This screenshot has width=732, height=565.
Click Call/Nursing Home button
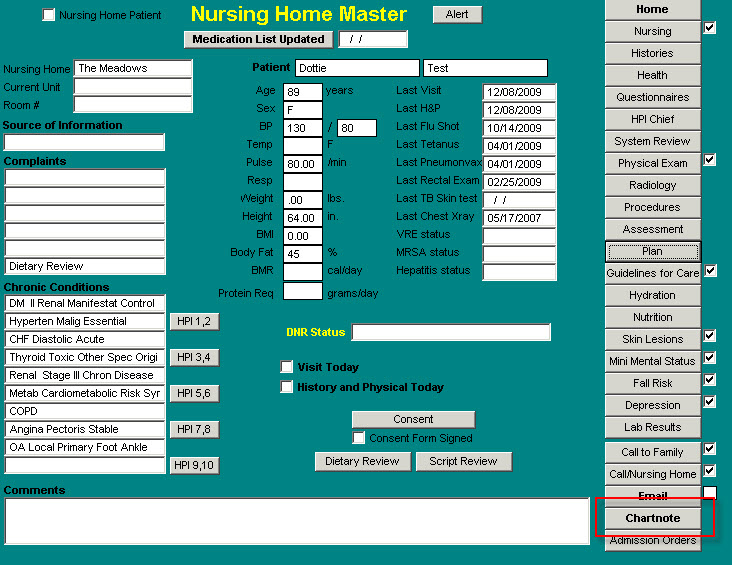pos(653,474)
